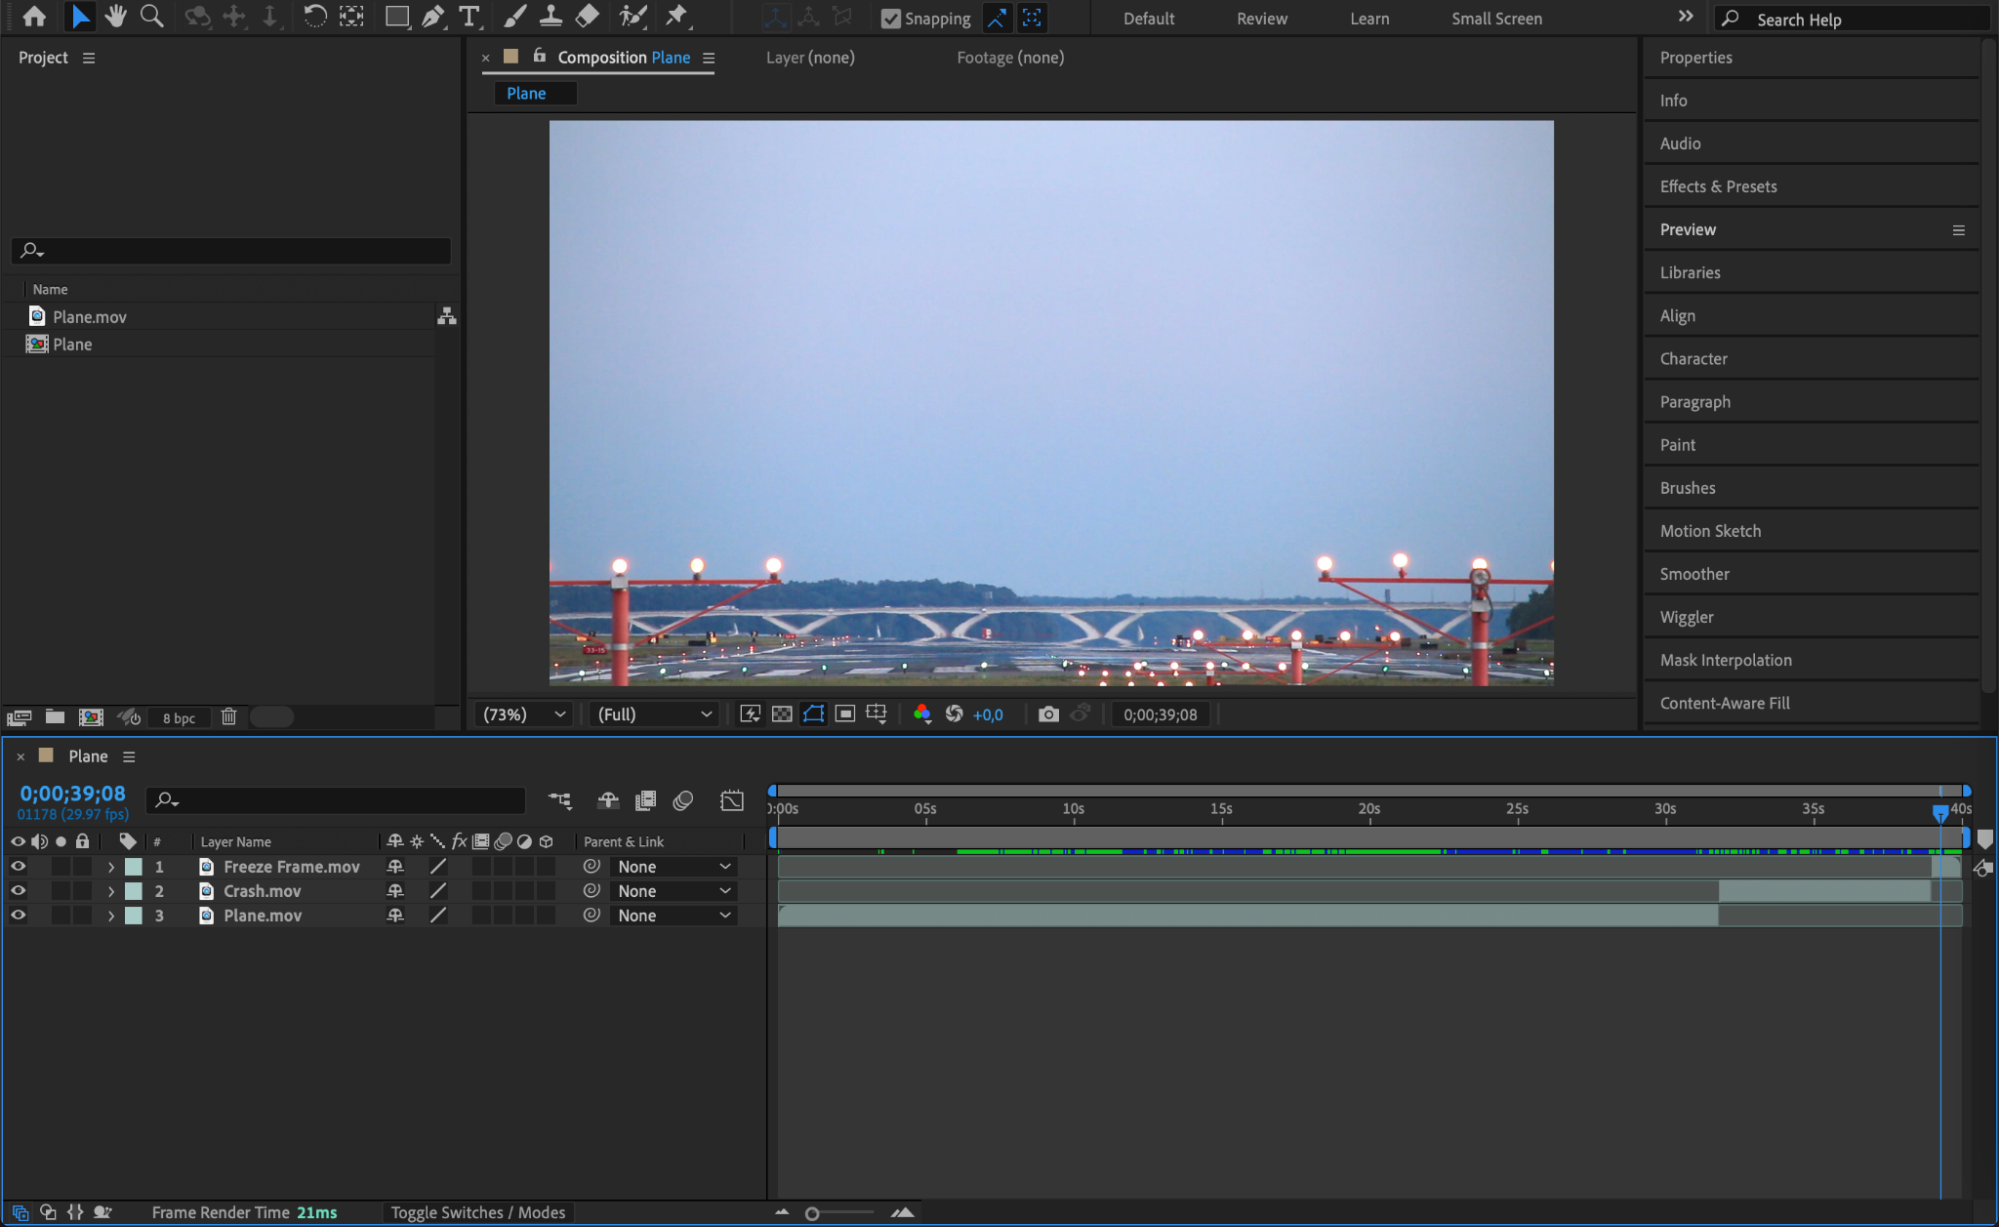The width and height of the screenshot is (1999, 1227).
Task: Select the Hand tool
Action: click(x=116, y=16)
